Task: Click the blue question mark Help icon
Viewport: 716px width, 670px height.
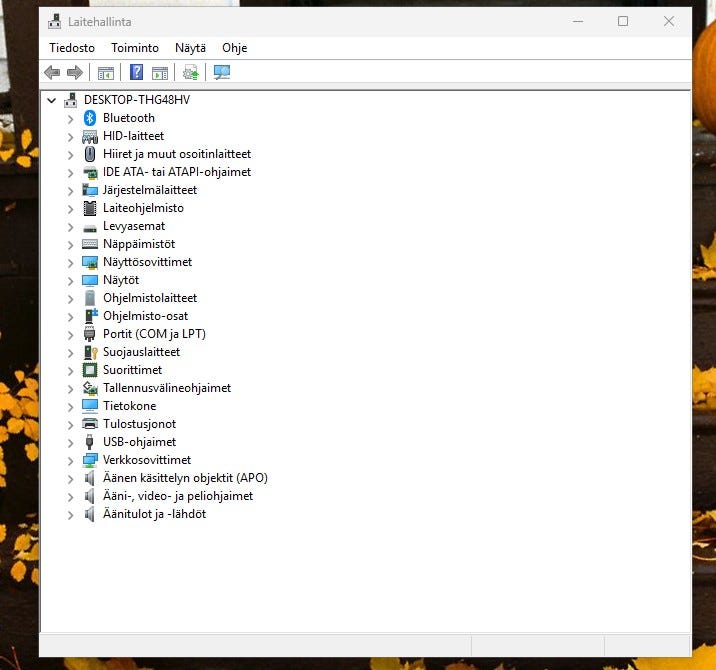Action: pyautogui.click(x=136, y=72)
